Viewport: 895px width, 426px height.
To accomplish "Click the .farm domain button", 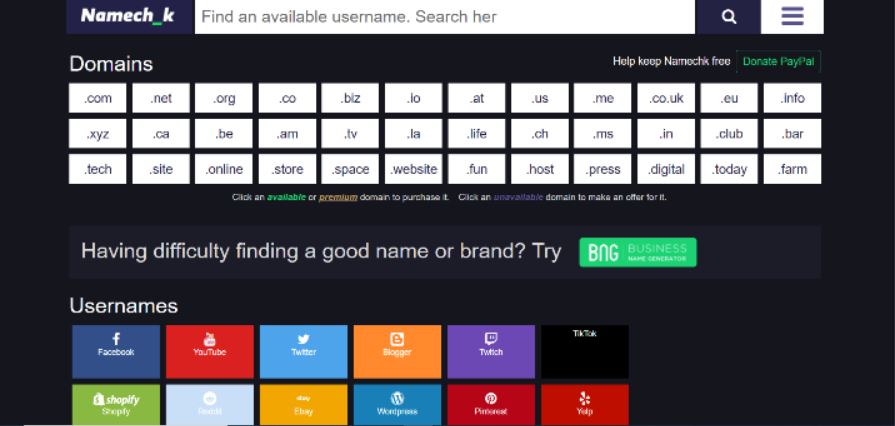I will point(793,169).
